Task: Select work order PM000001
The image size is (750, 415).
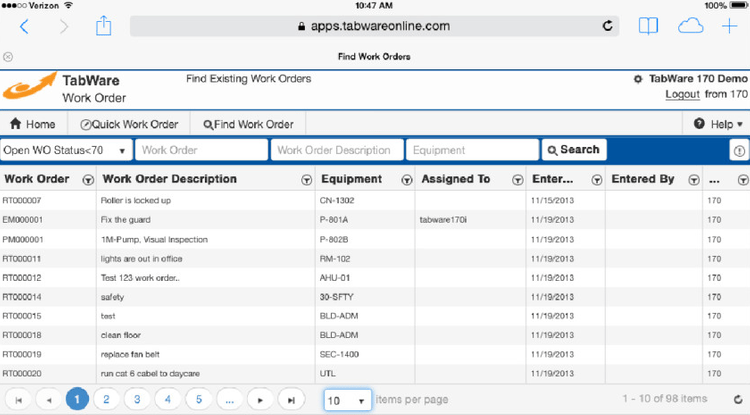Action: point(22,240)
